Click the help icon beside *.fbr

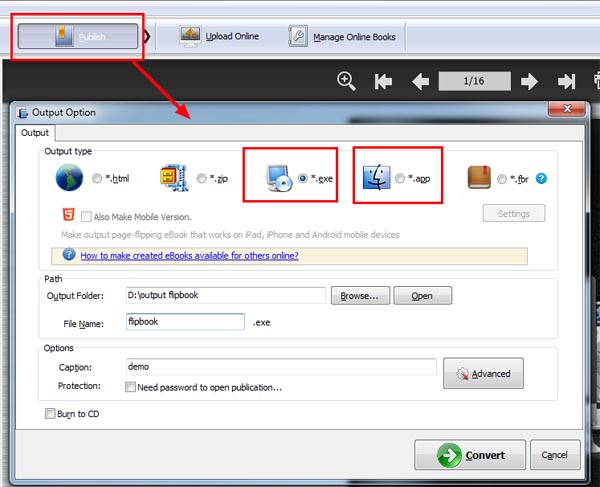point(541,178)
